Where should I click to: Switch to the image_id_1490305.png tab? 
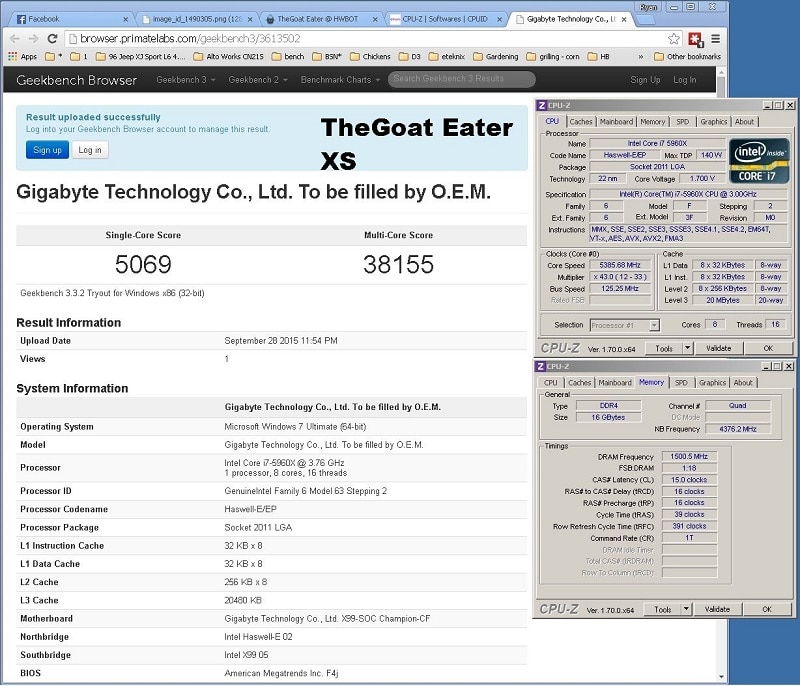196,19
